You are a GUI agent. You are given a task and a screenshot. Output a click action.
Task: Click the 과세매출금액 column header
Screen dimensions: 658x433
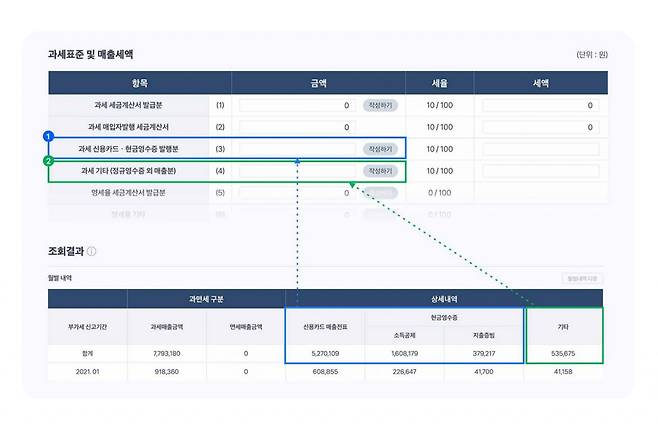point(167,326)
